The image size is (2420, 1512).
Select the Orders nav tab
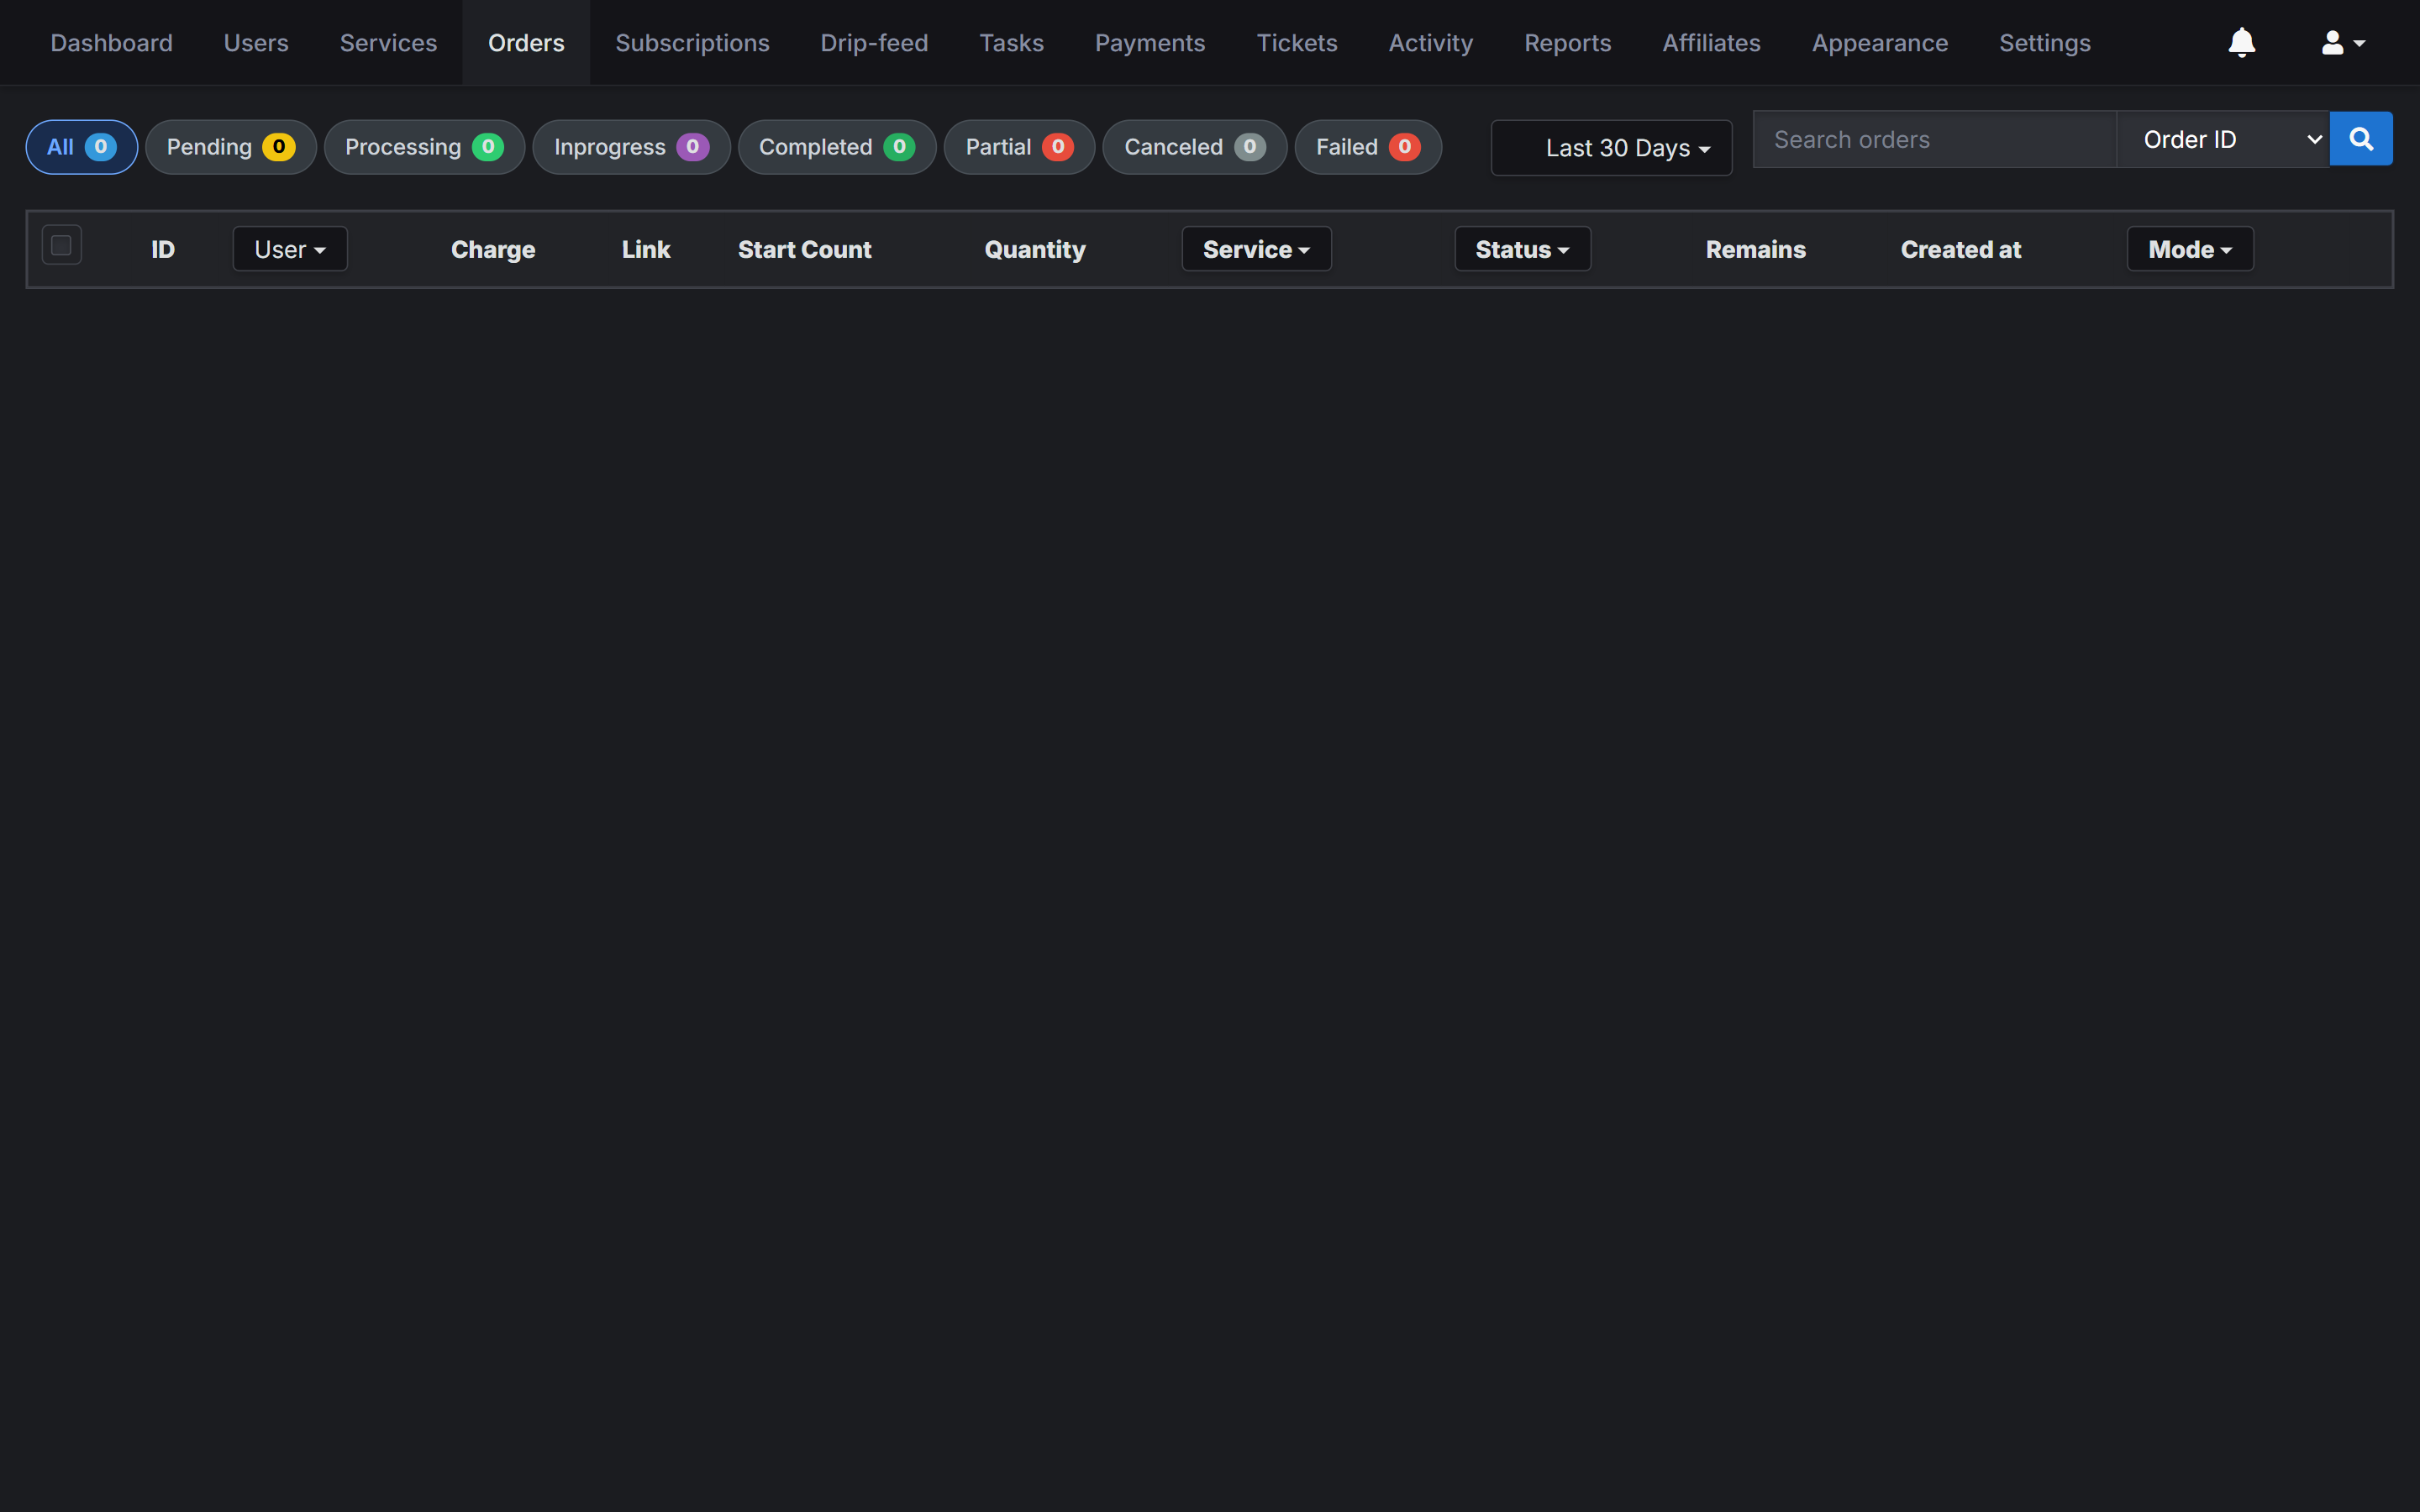click(526, 42)
